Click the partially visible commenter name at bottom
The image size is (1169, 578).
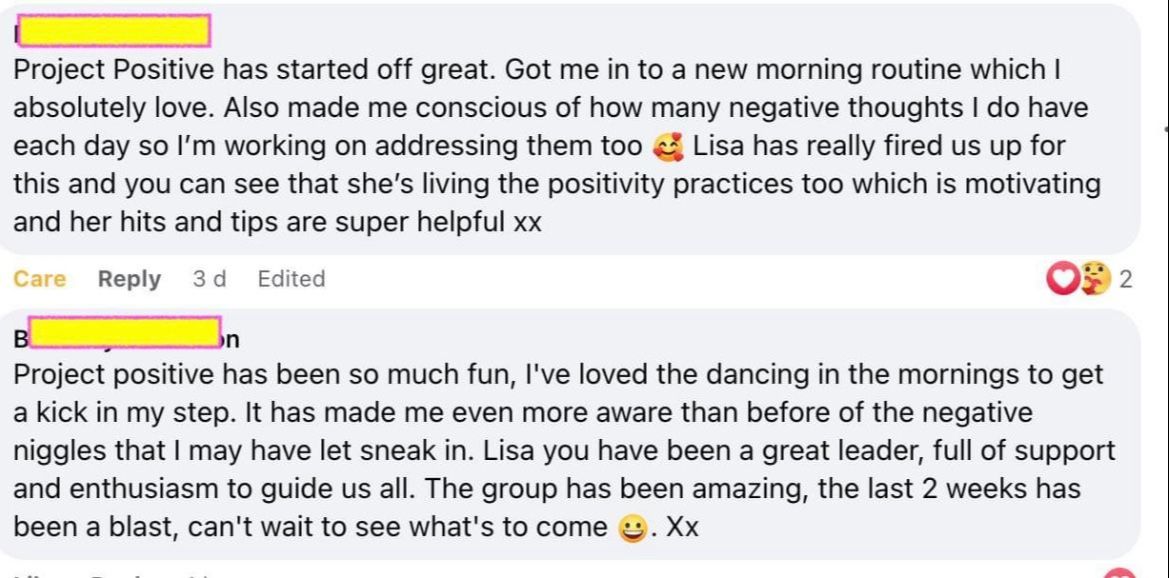point(80,574)
